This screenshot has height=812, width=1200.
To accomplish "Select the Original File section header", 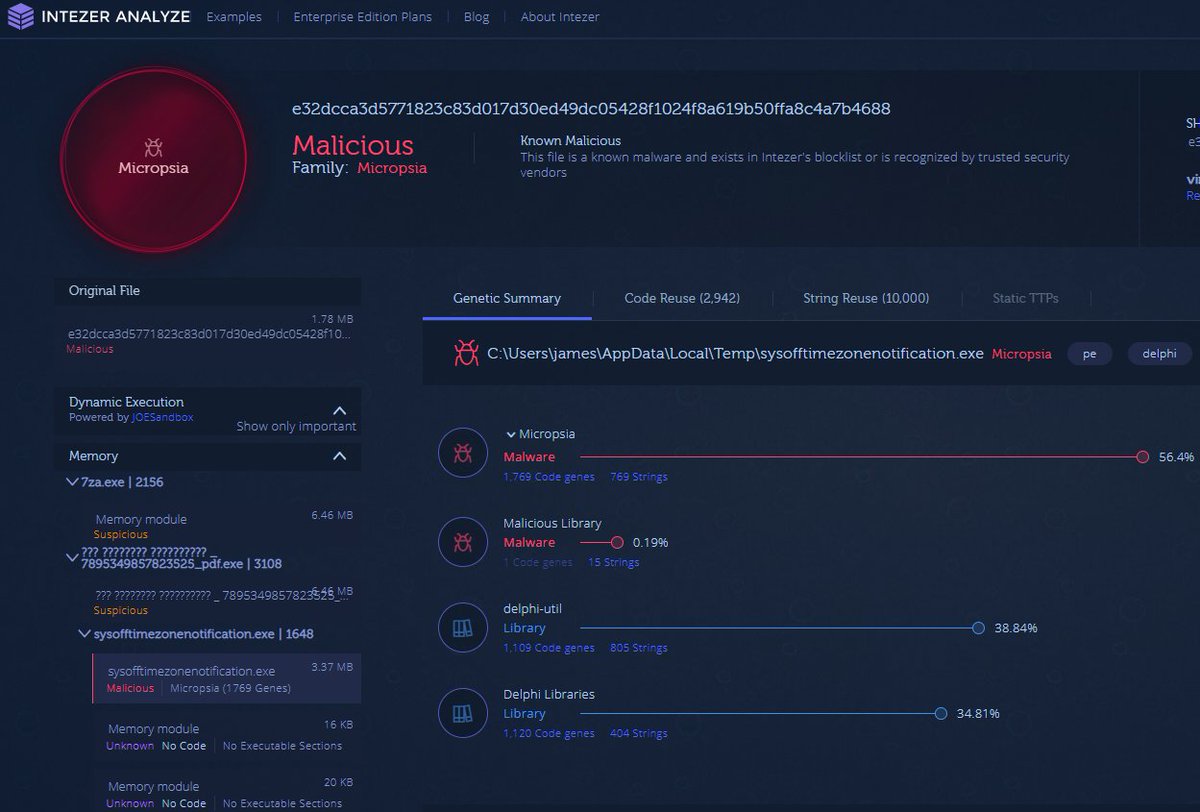I will (x=208, y=291).
